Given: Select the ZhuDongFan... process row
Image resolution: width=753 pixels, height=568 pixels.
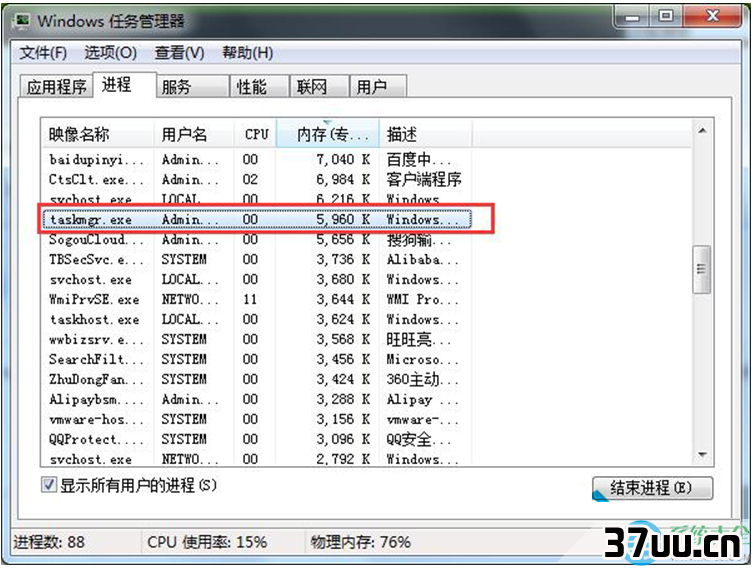Looking at the screenshot, I should tap(257, 380).
